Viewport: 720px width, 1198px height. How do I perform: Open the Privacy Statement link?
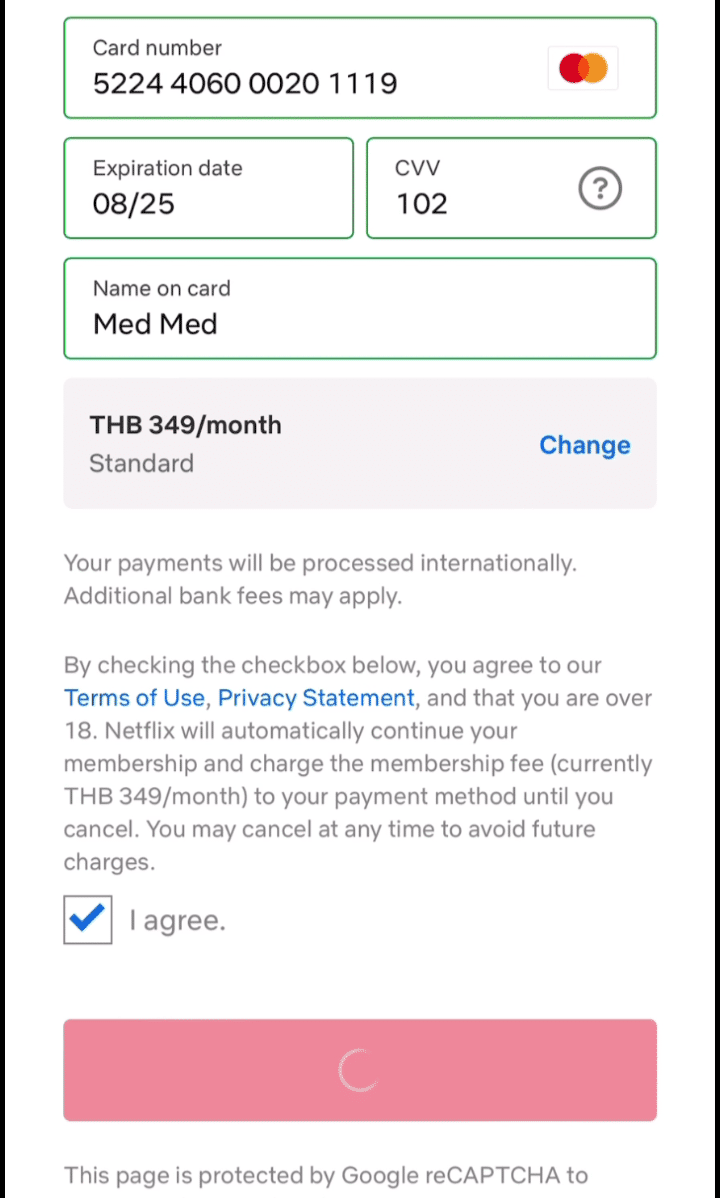pos(316,698)
